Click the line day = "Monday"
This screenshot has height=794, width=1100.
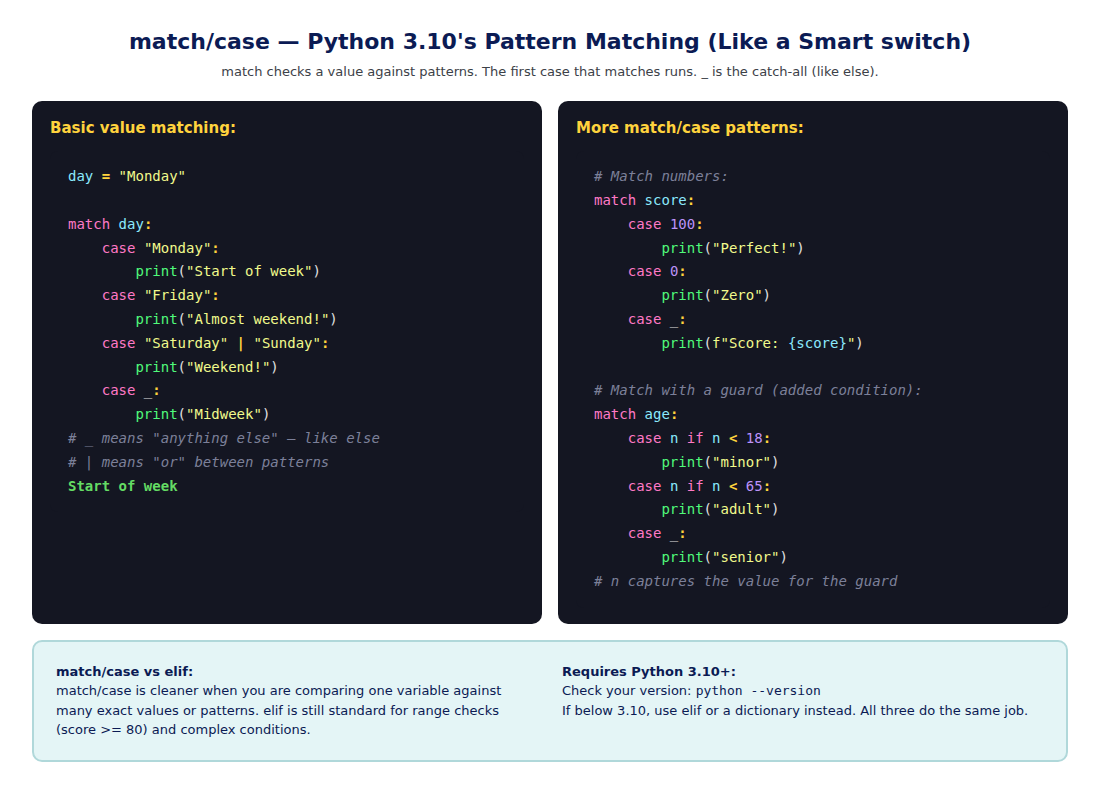126,176
